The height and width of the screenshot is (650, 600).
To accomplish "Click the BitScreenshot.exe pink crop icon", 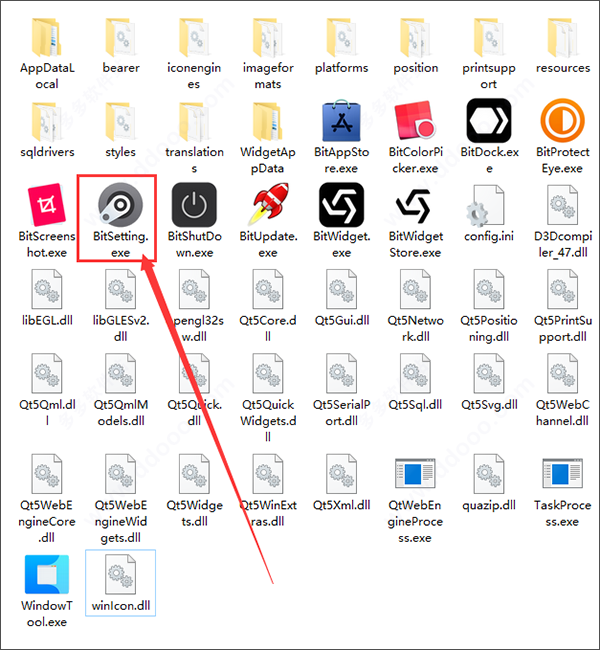I will [47, 205].
